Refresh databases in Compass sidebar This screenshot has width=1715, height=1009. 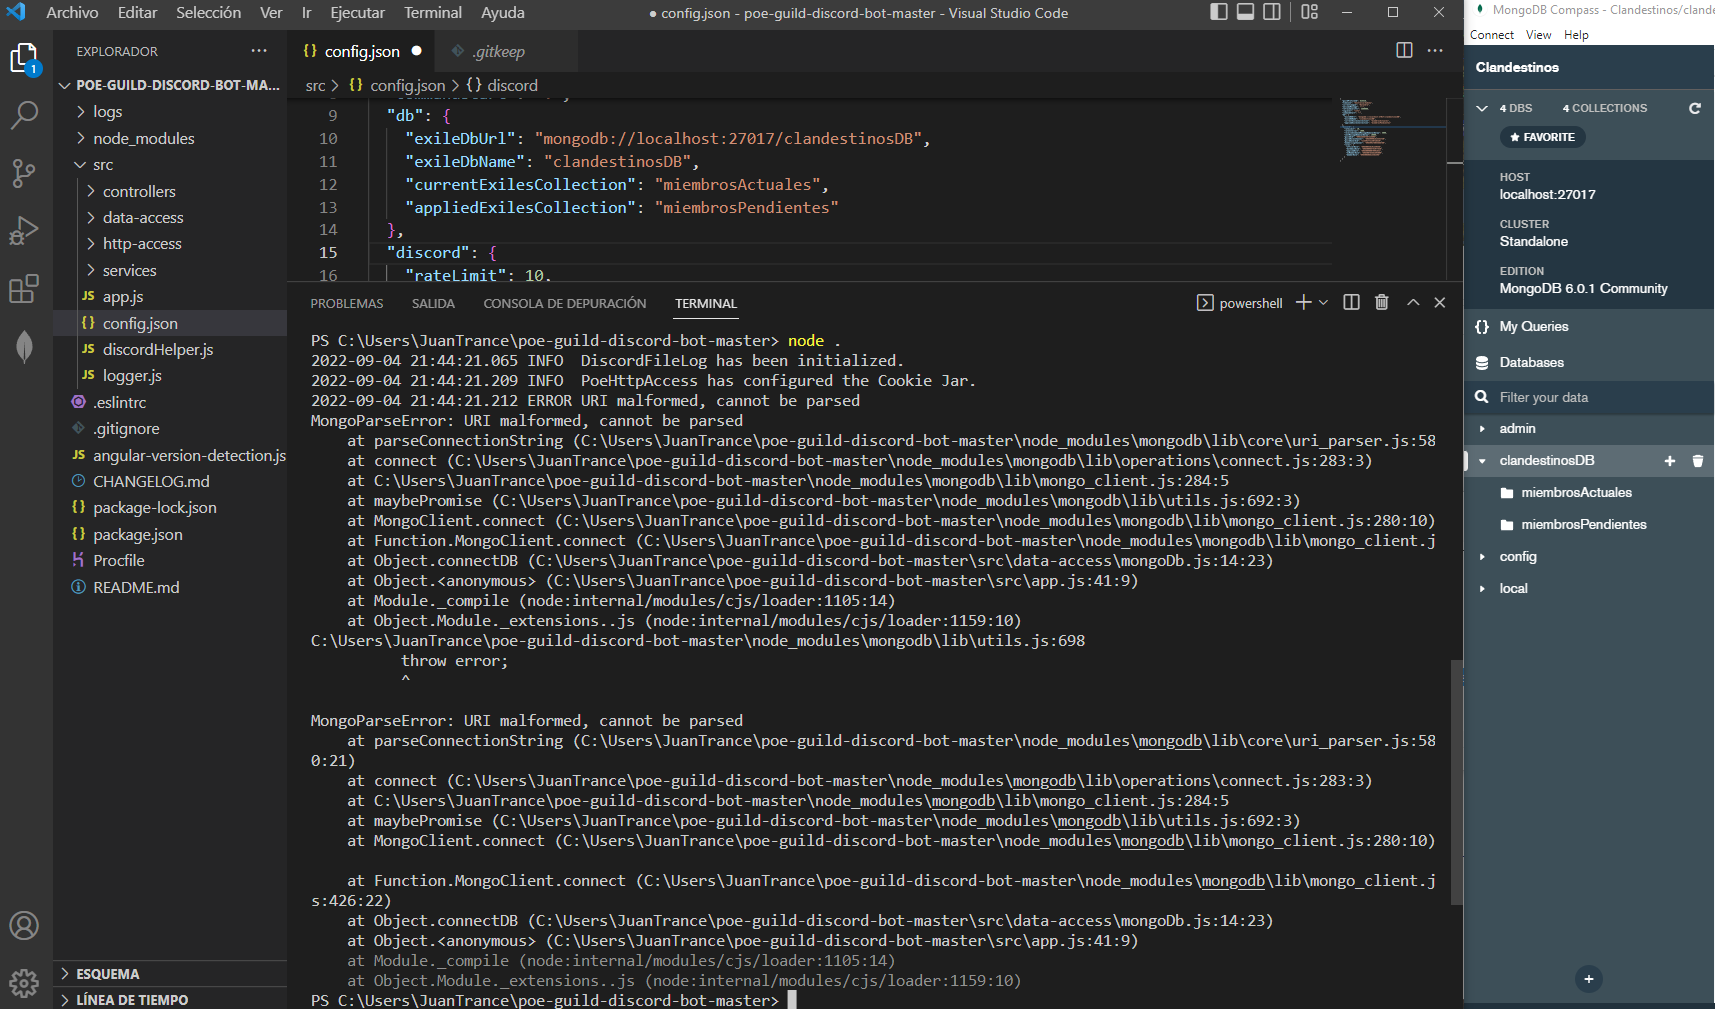click(1695, 108)
